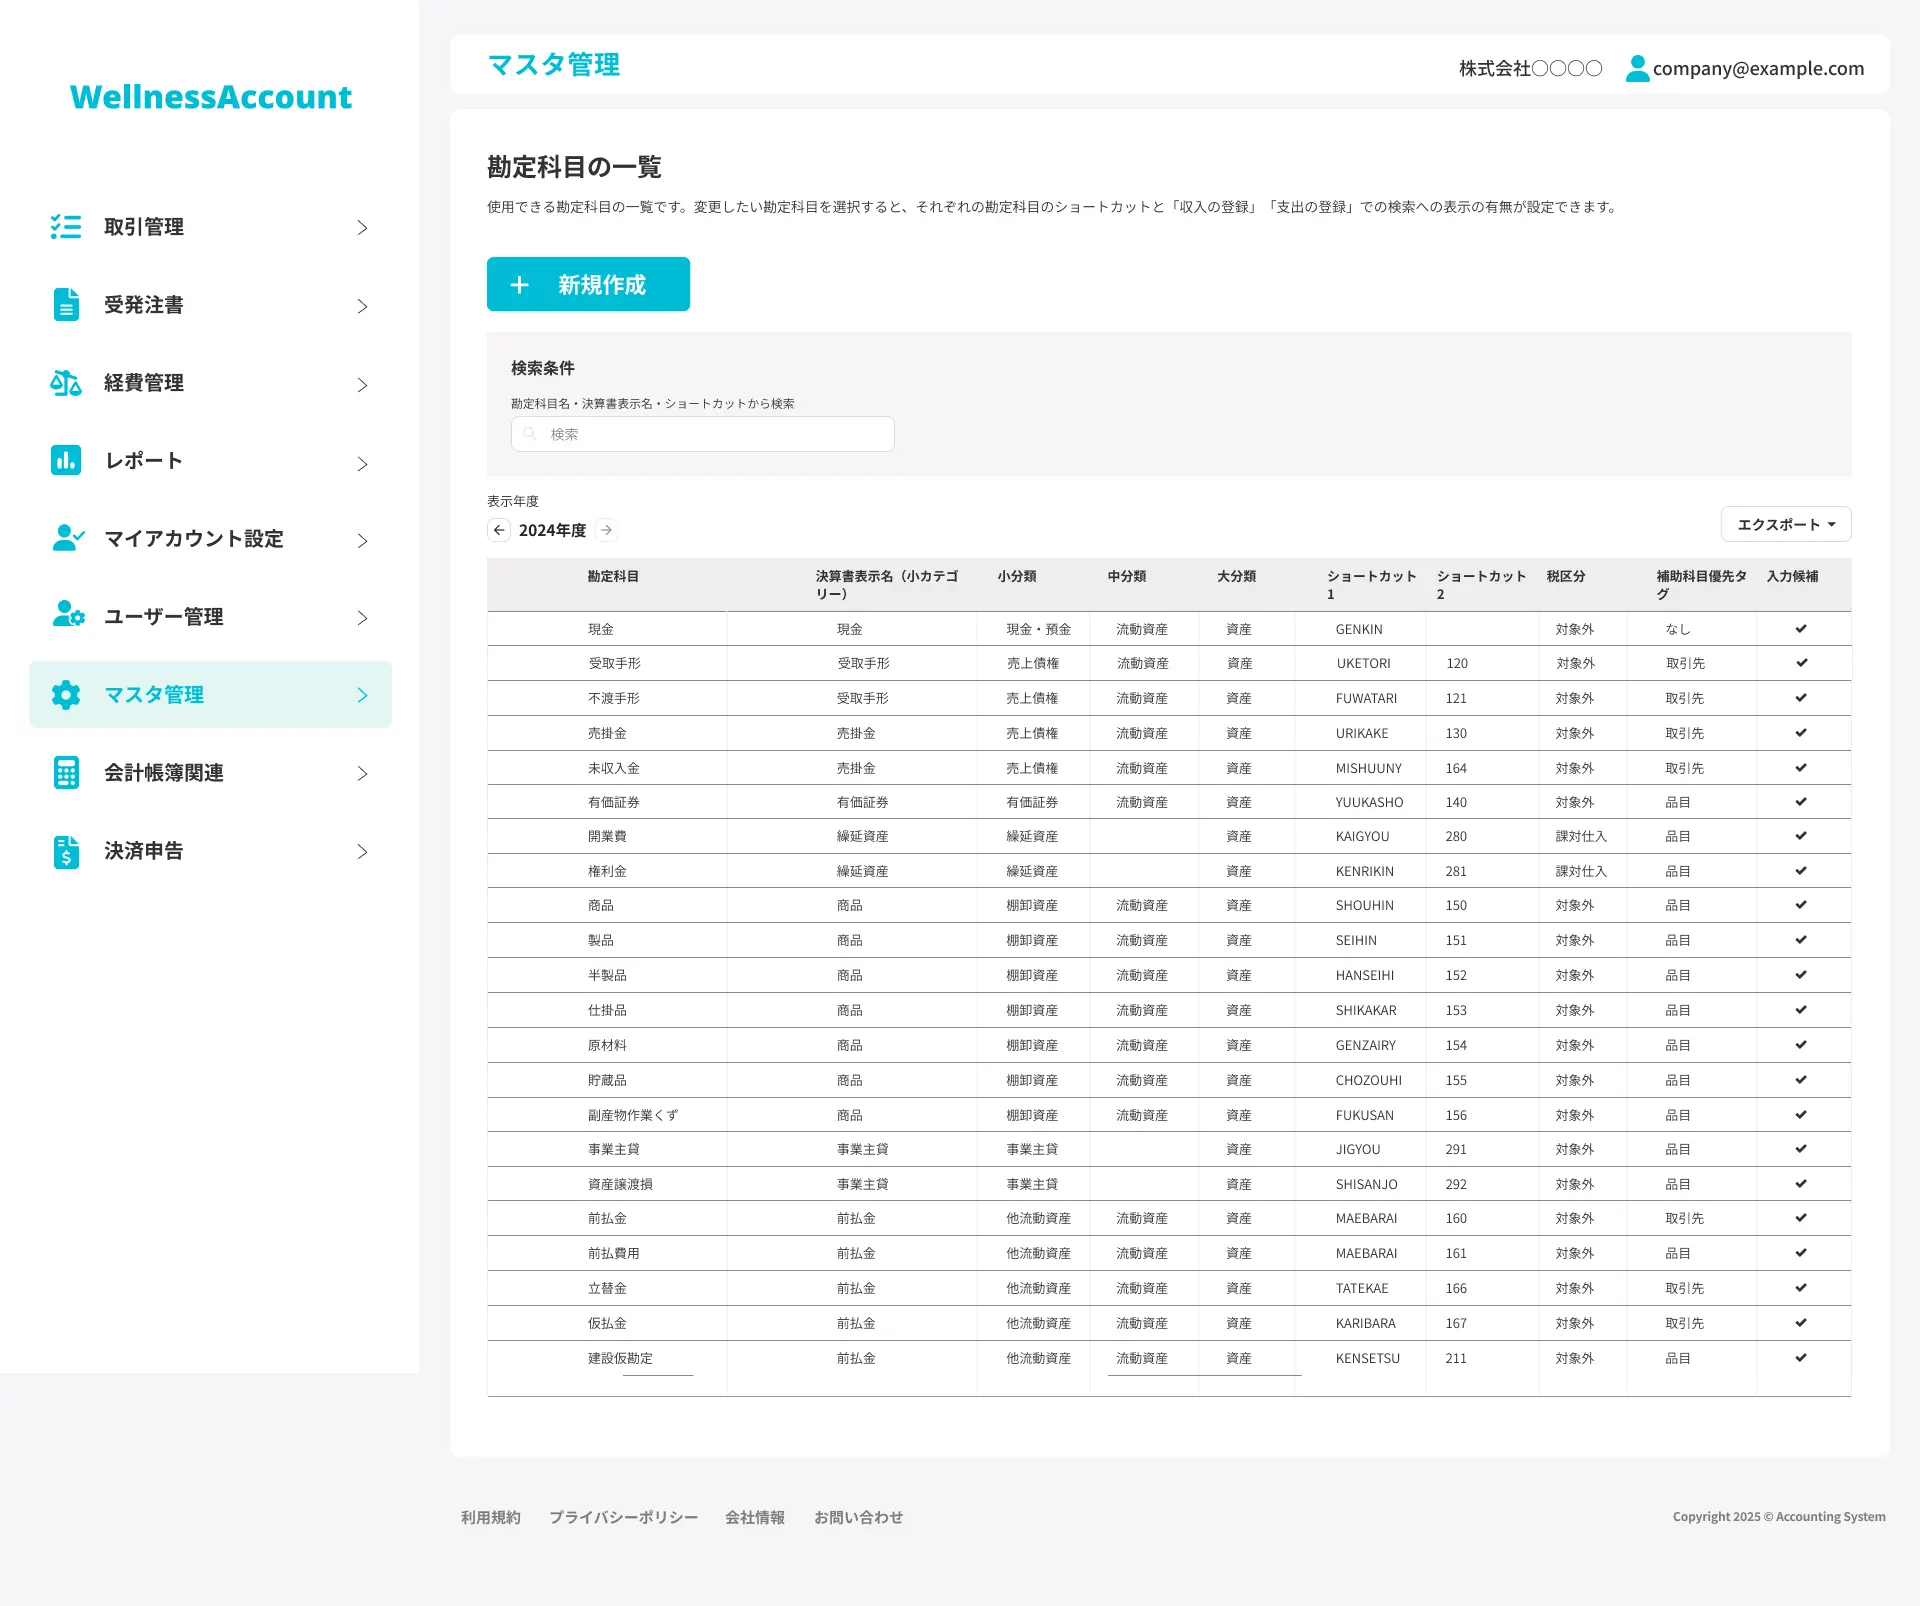Expand the 取引管理 chevron arrow

click(362, 228)
